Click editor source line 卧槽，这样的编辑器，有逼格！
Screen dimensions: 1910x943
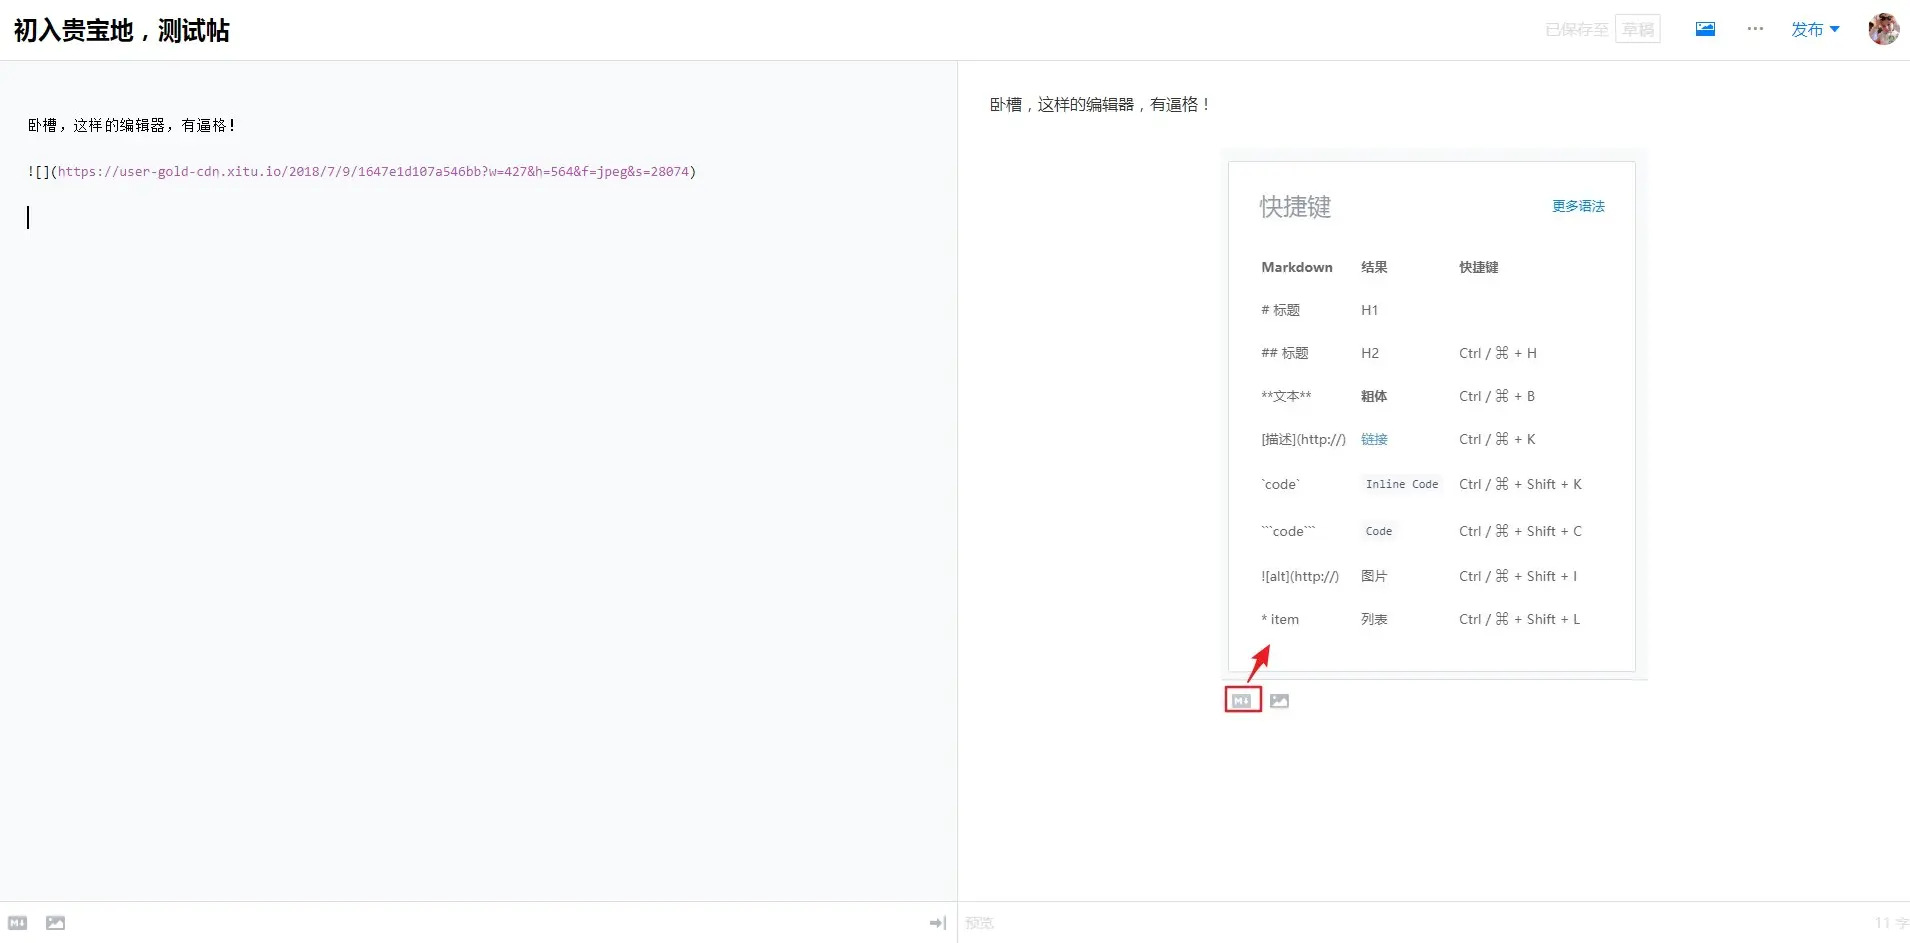pos(132,125)
